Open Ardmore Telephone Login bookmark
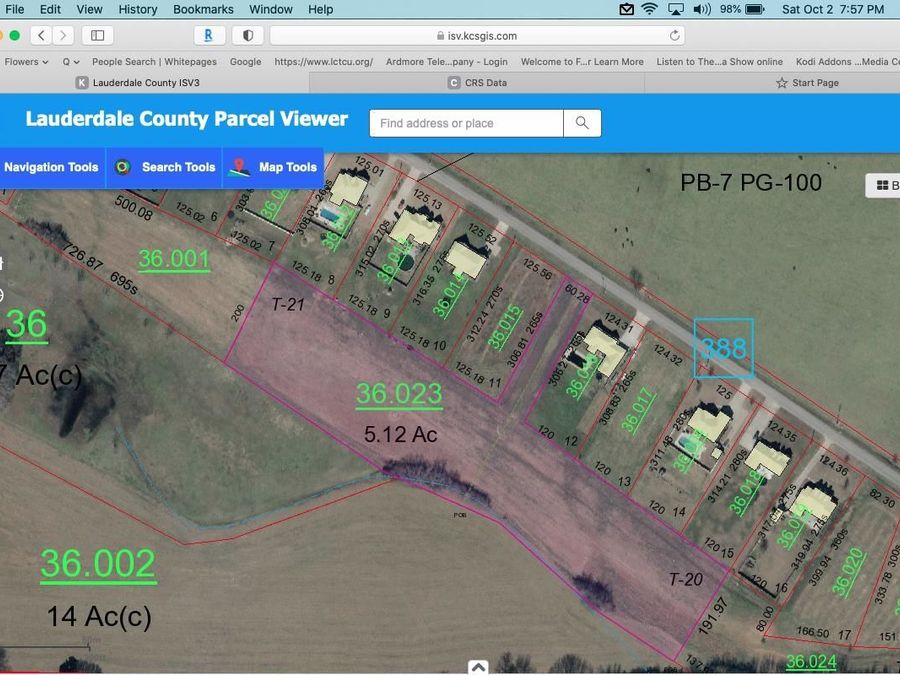The width and height of the screenshot is (900, 675). click(x=447, y=61)
